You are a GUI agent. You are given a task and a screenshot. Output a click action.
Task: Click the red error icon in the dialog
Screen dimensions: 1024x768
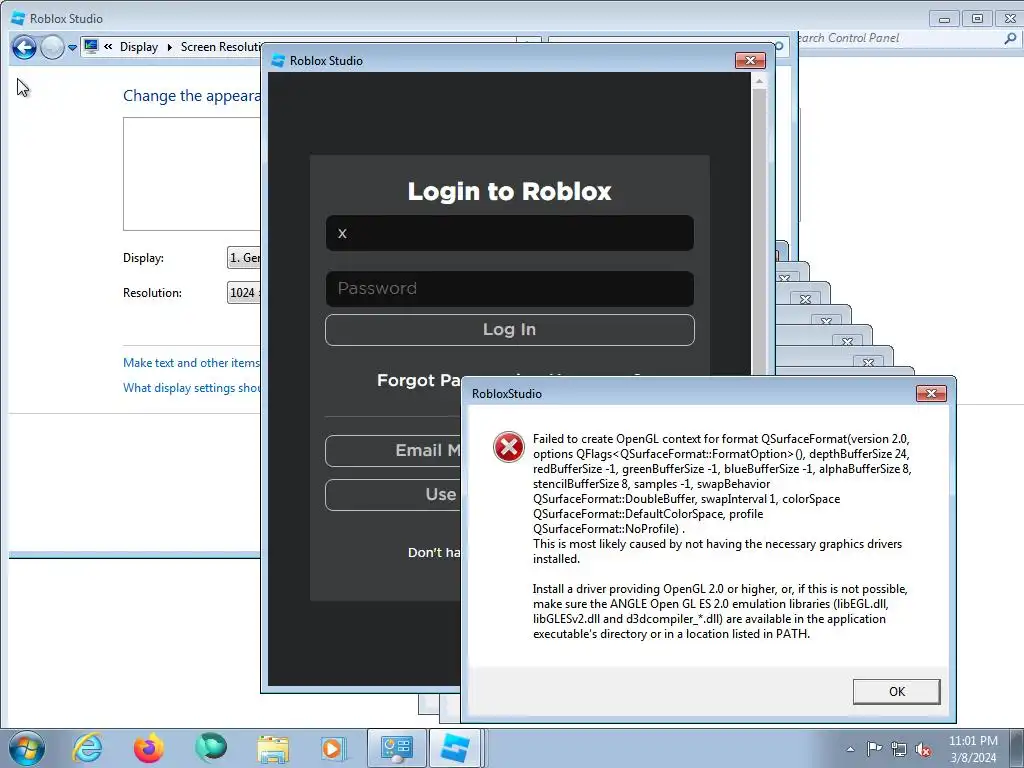[509, 447]
